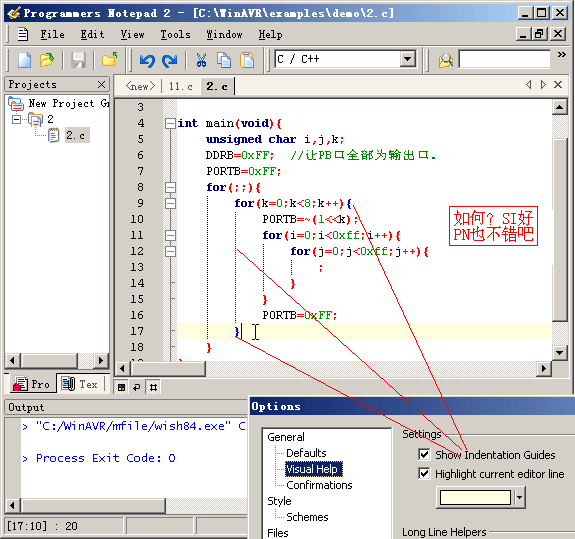575x539 pixels.
Task: Undo the last edit with the Undo arrow
Action: tap(147, 60)
